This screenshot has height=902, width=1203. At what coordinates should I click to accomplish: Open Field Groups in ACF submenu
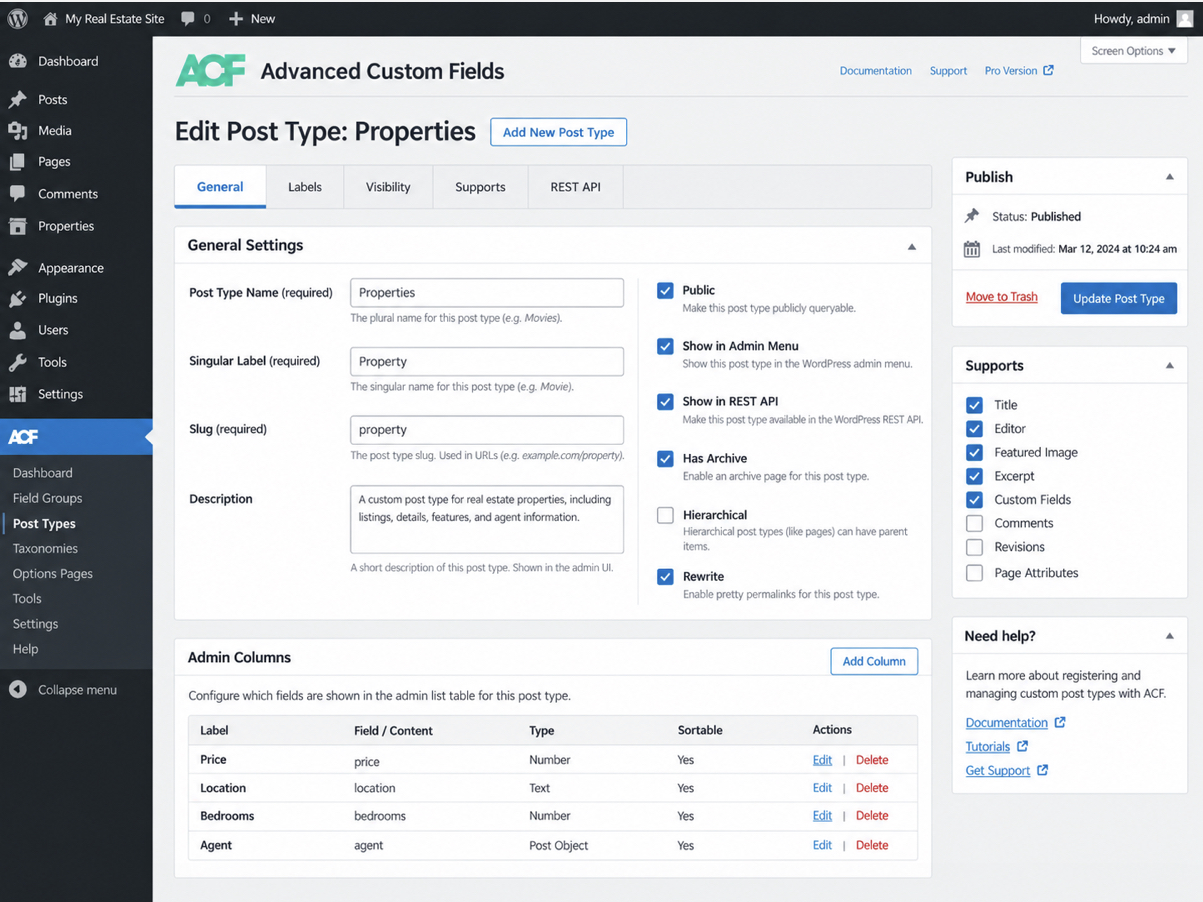[x=47, y=498]
